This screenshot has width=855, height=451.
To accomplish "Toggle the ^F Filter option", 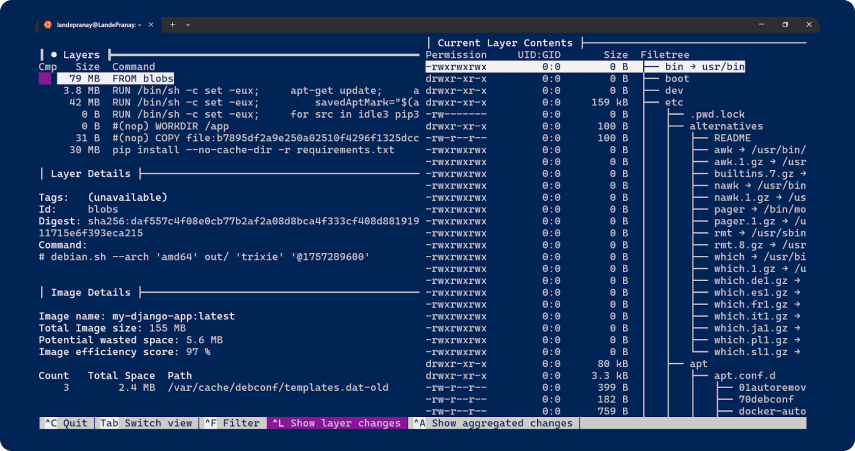I will click(x=232, y=423).
